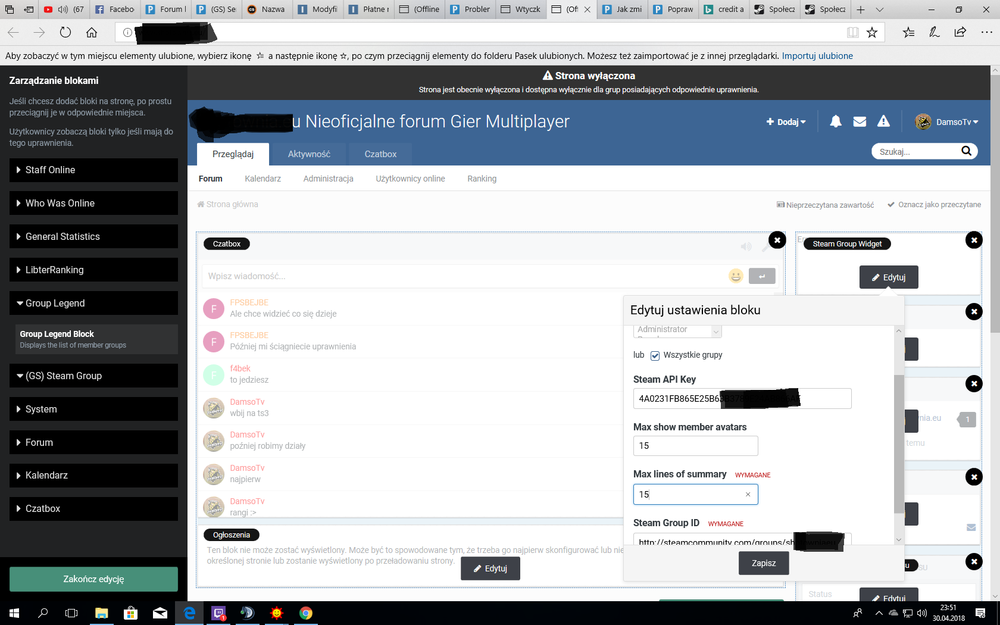
Task: Click the Szukaj search field
Action: 915,151
